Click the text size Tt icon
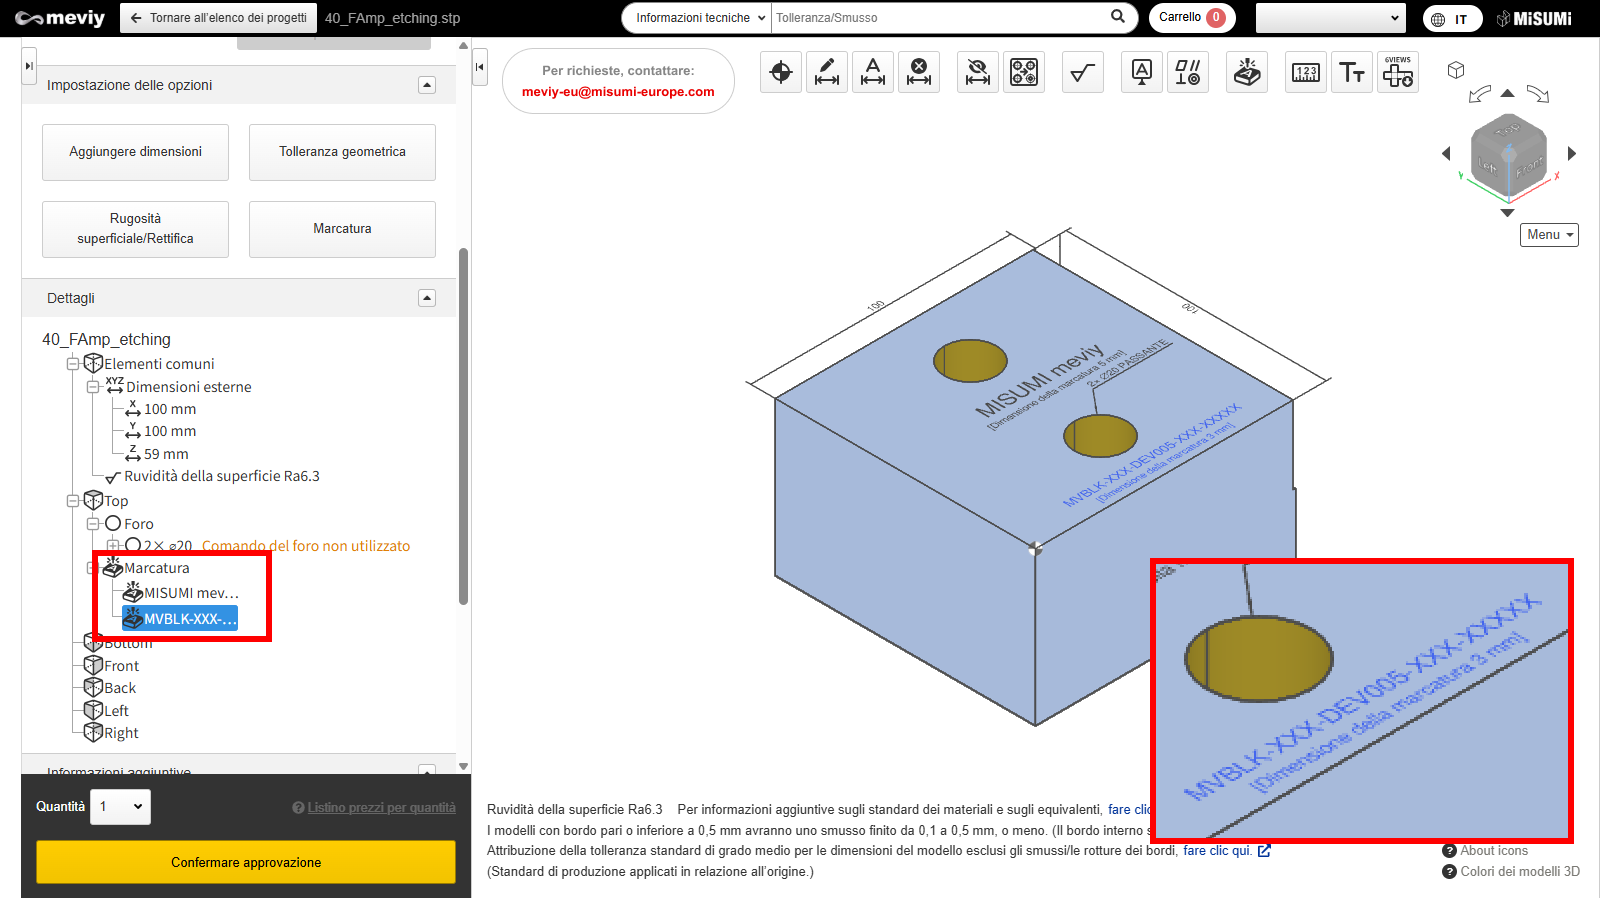1600x900 pixels. [1352, 72]
